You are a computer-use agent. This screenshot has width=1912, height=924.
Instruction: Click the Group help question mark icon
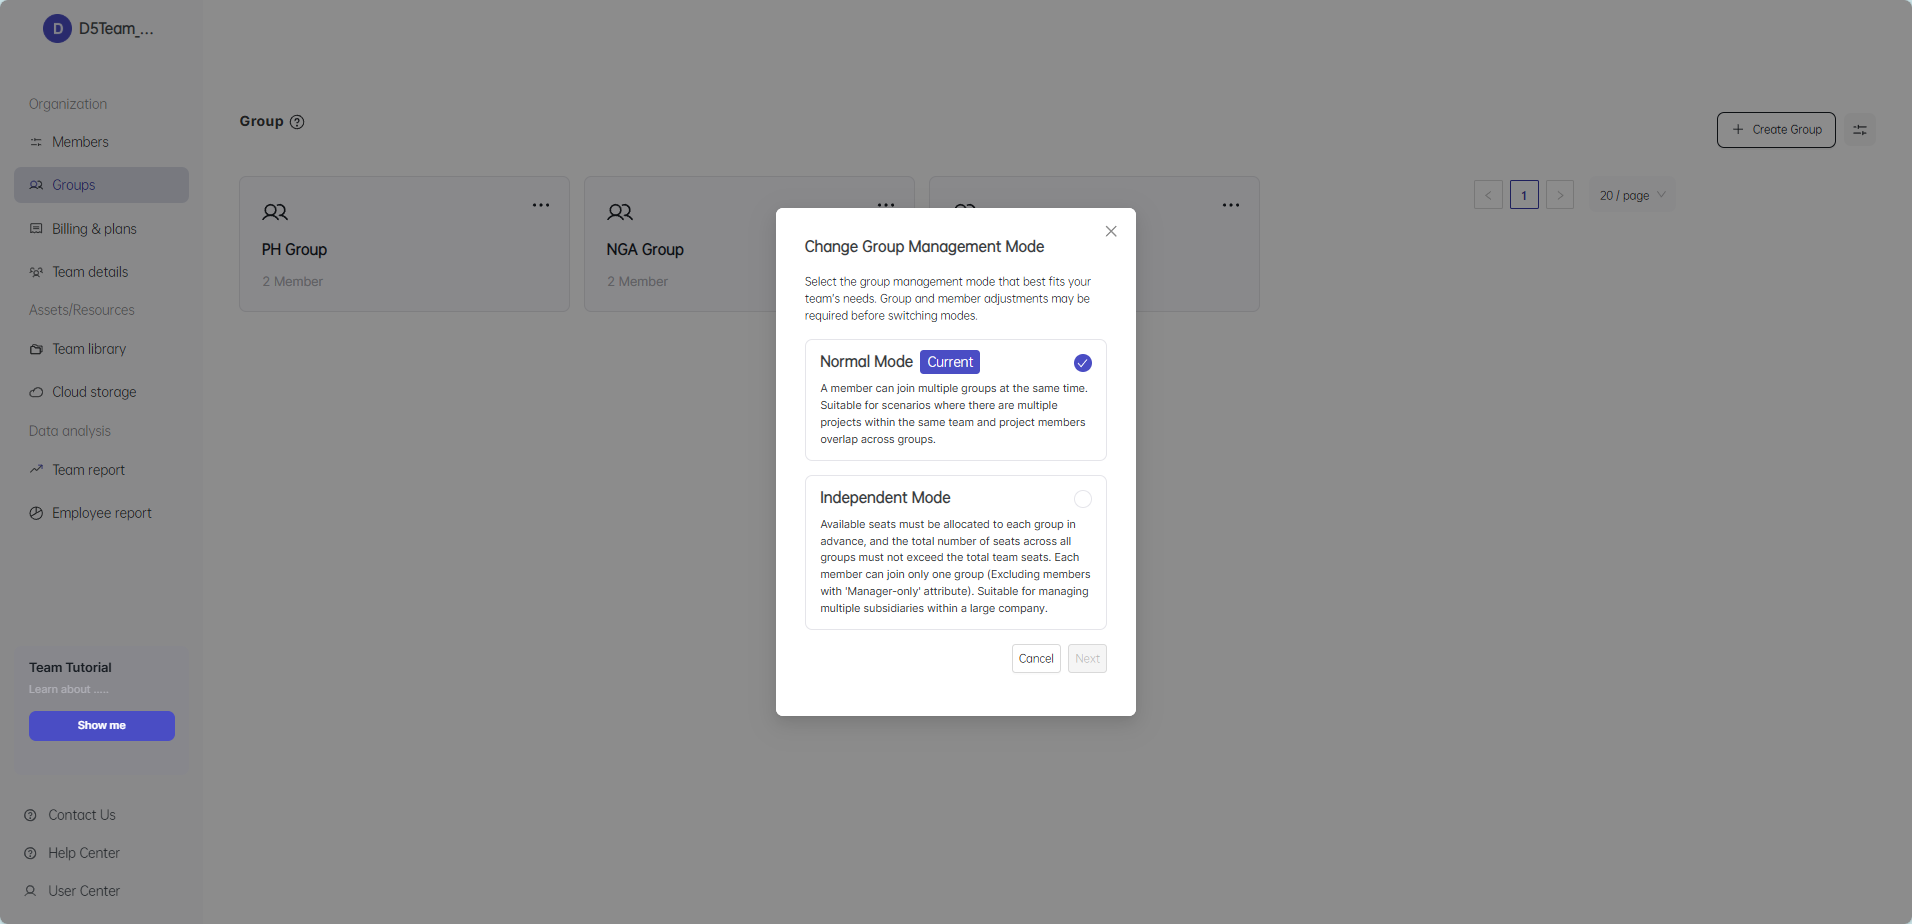(x=297, y=122)
